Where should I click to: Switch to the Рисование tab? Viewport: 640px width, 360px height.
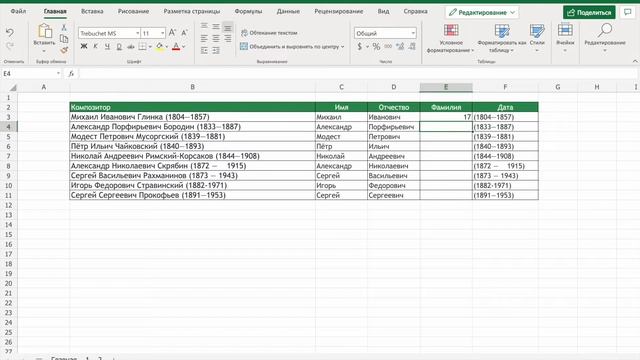[133, 11]
